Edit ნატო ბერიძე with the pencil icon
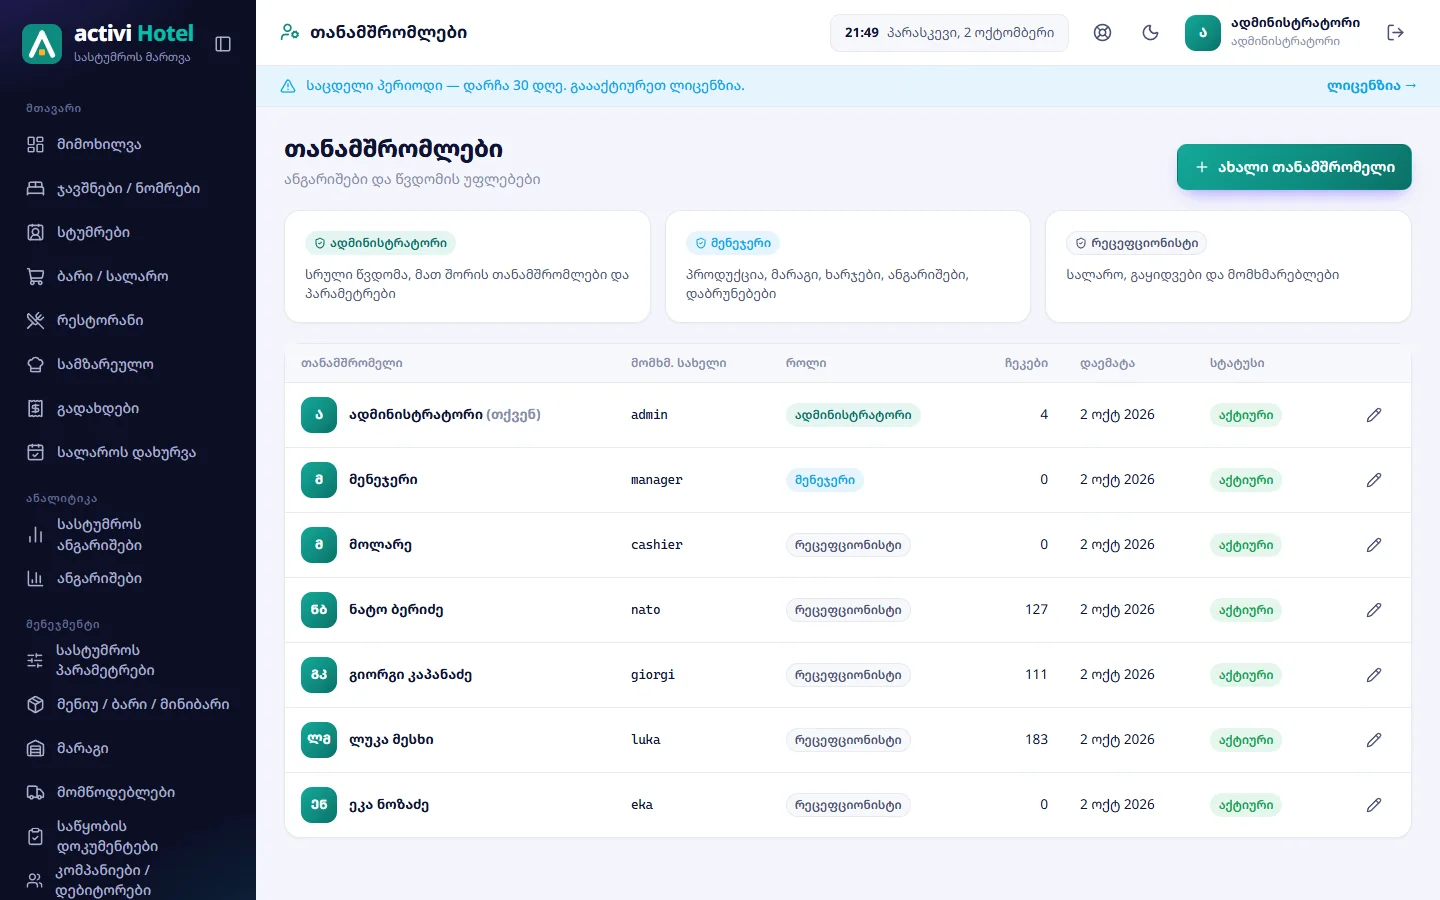Viewport: 1440px width, 900px height. (1374, 610)
